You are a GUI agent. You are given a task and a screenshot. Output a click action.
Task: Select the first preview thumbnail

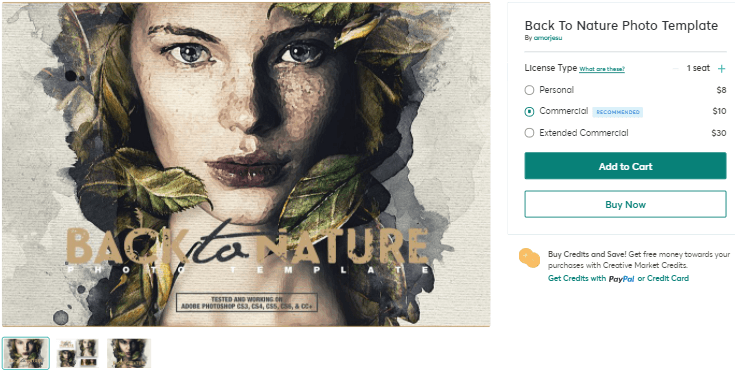click(26, 353)
